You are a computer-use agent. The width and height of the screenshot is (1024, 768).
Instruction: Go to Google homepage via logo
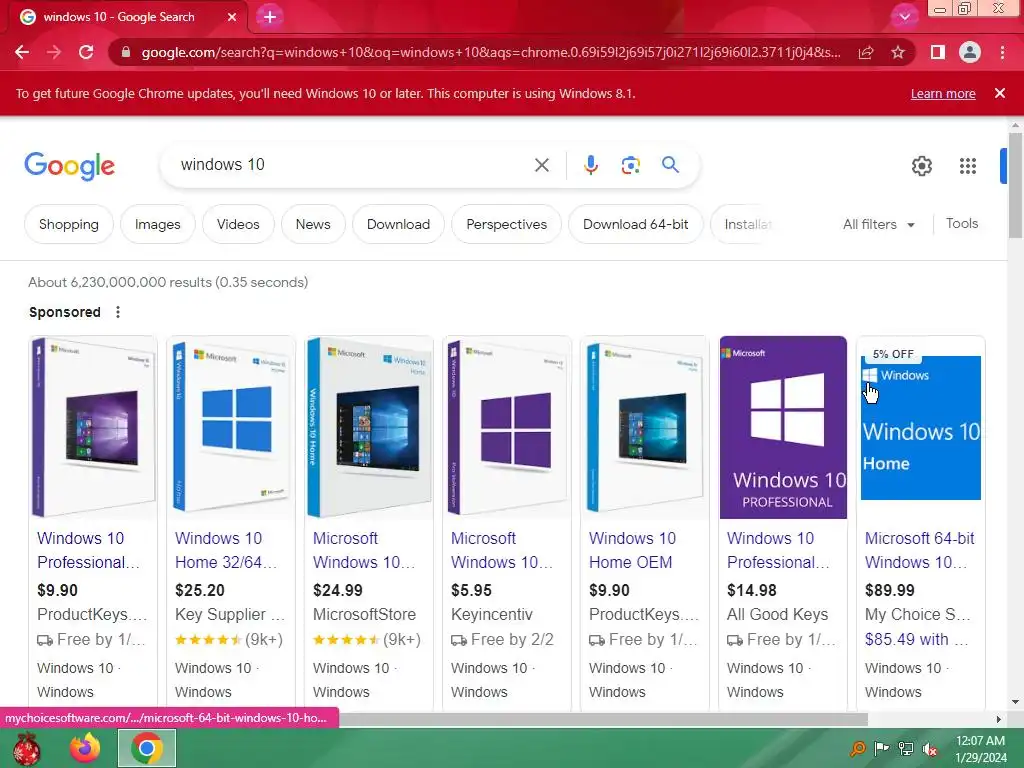[x=69, y=166]
